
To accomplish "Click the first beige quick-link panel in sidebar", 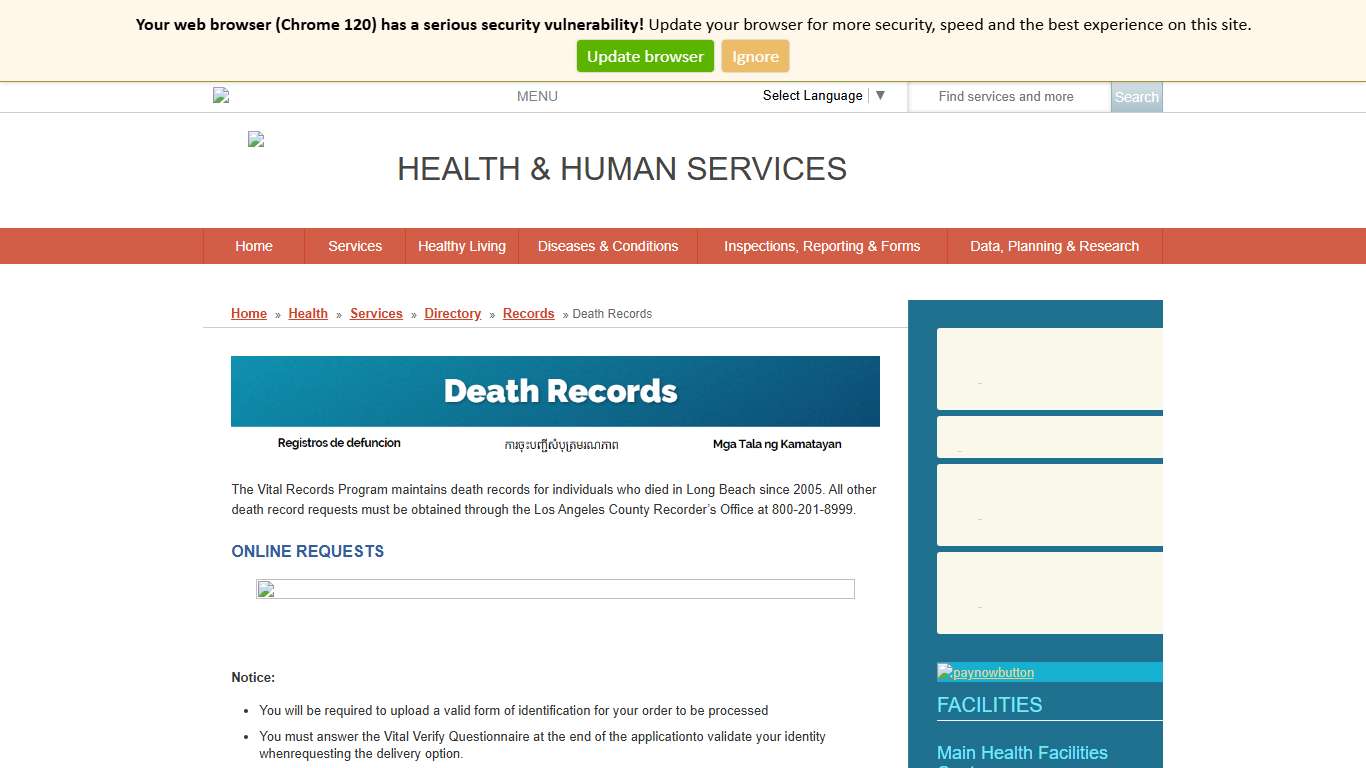I will 1049,369.
